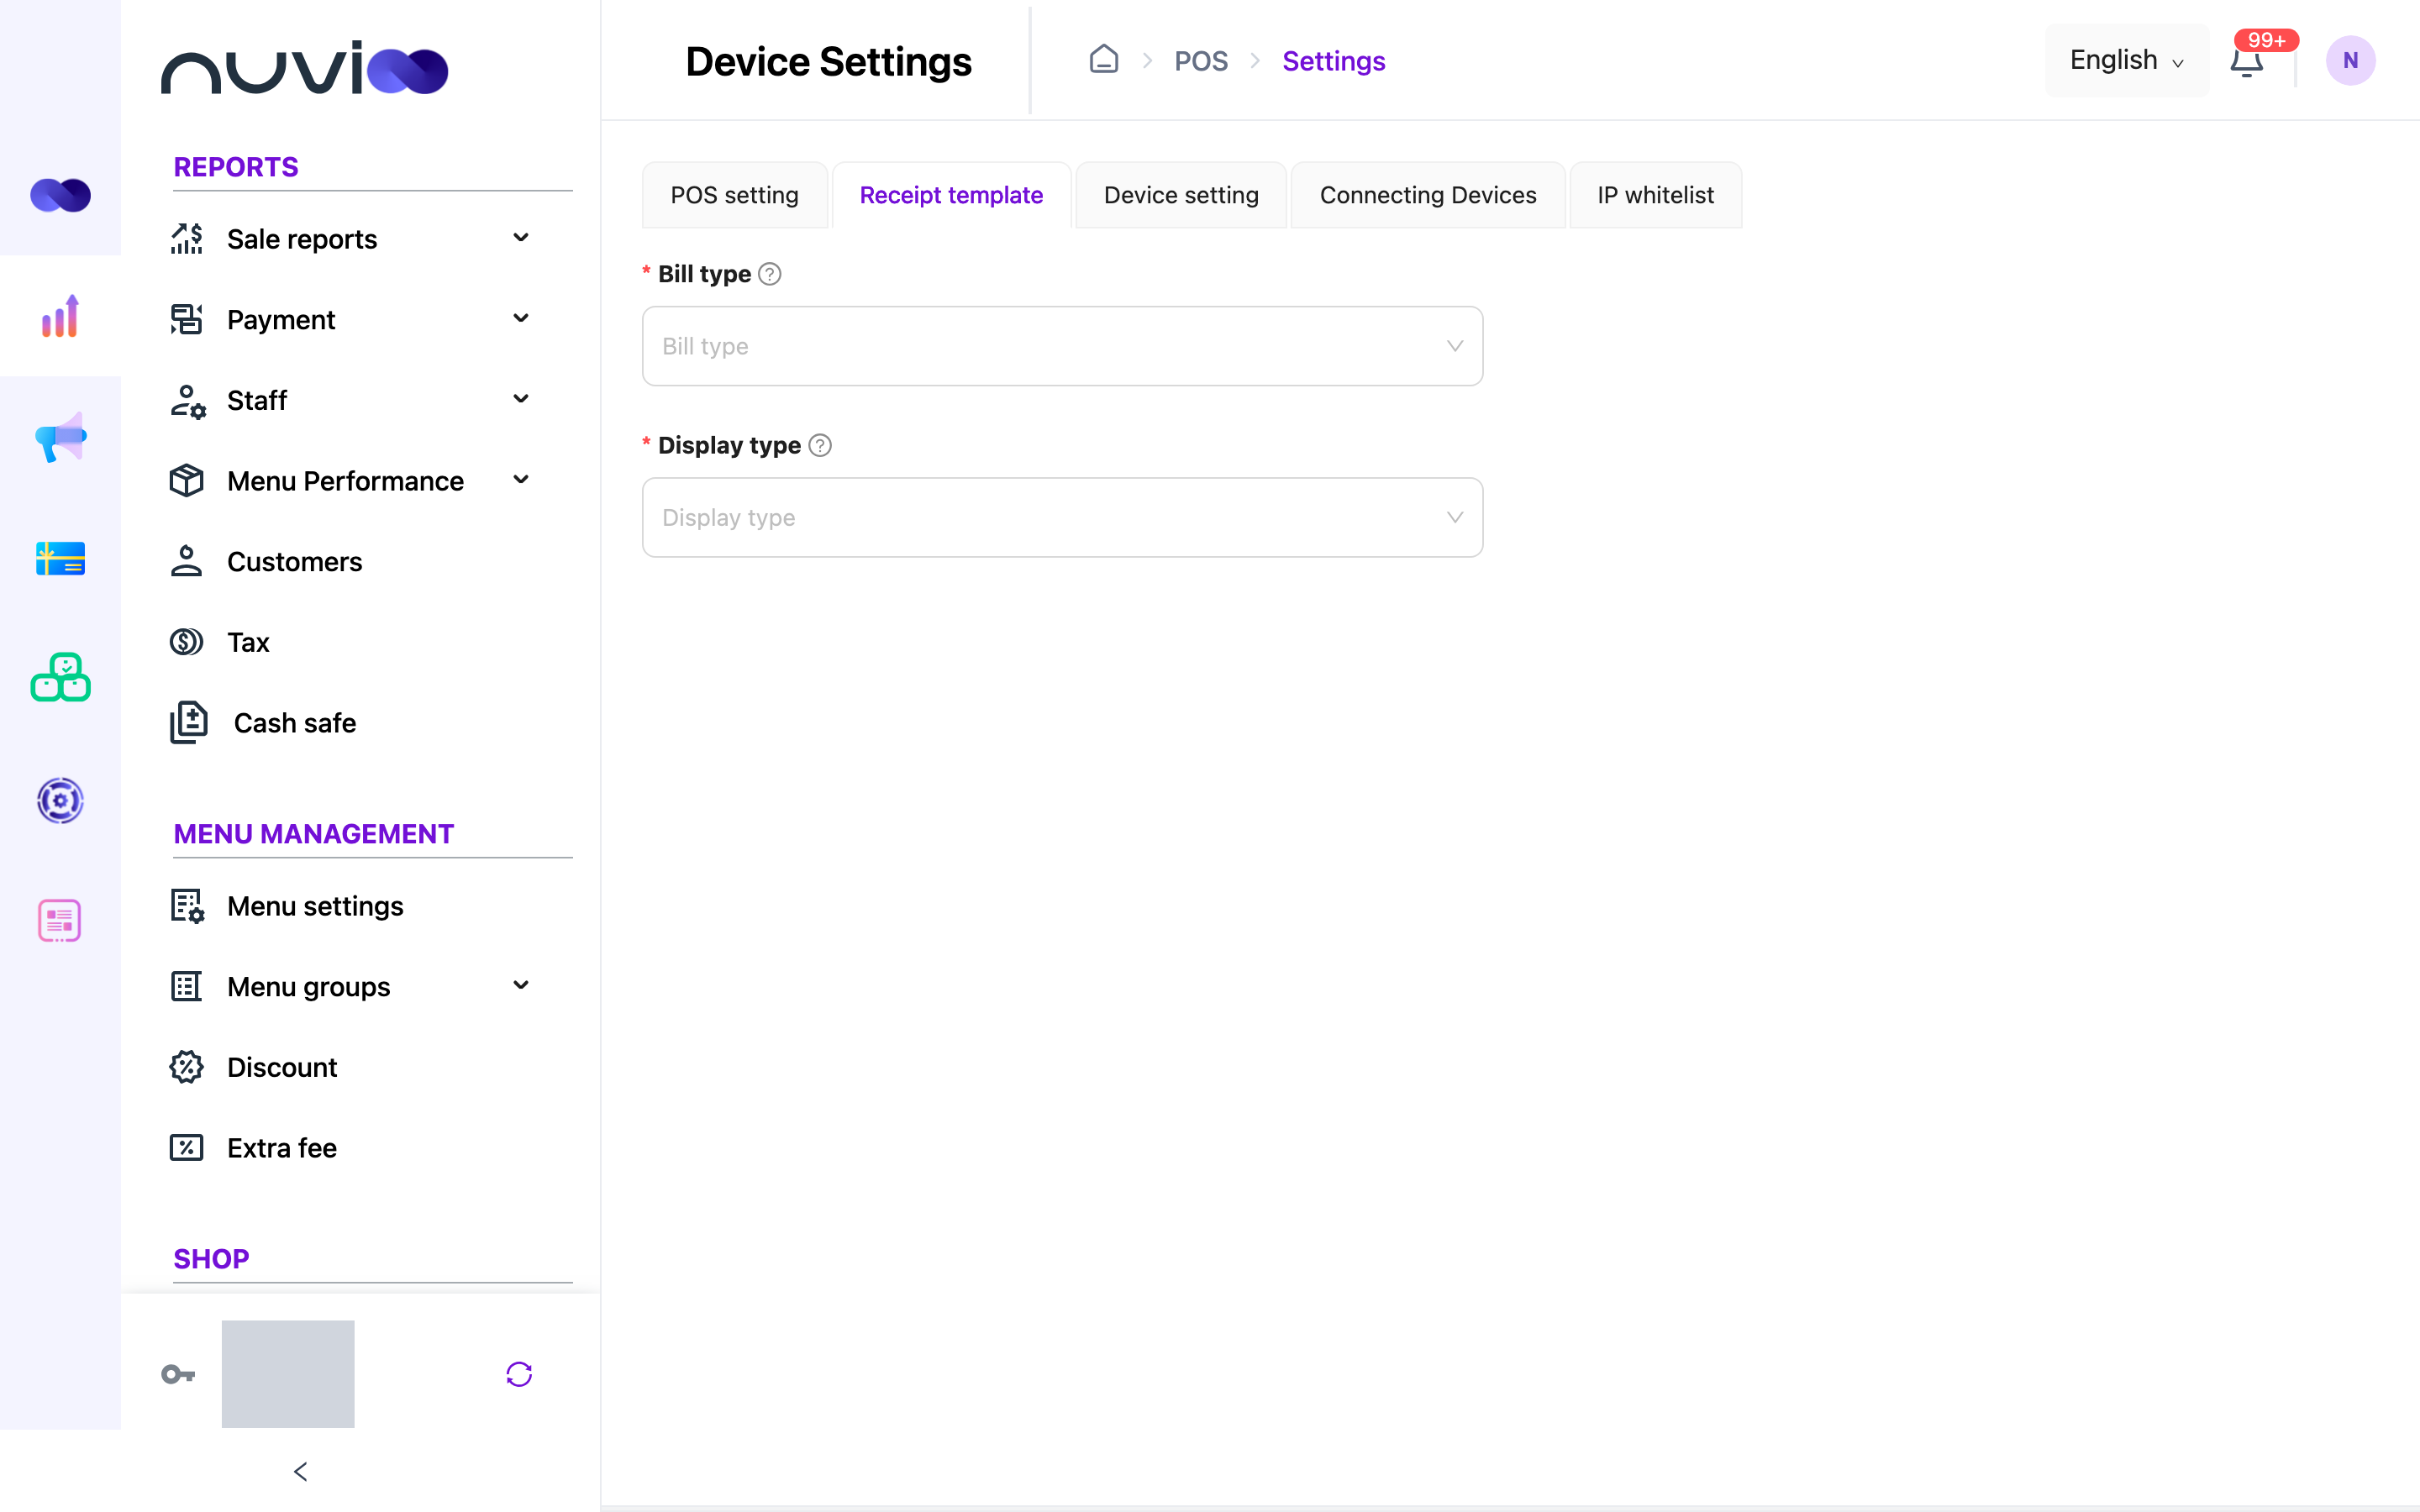Viewport: 2420px width, 1512px height.
Task: Open the notifications bell with 99+ badge
Action: click(2247, 61)
